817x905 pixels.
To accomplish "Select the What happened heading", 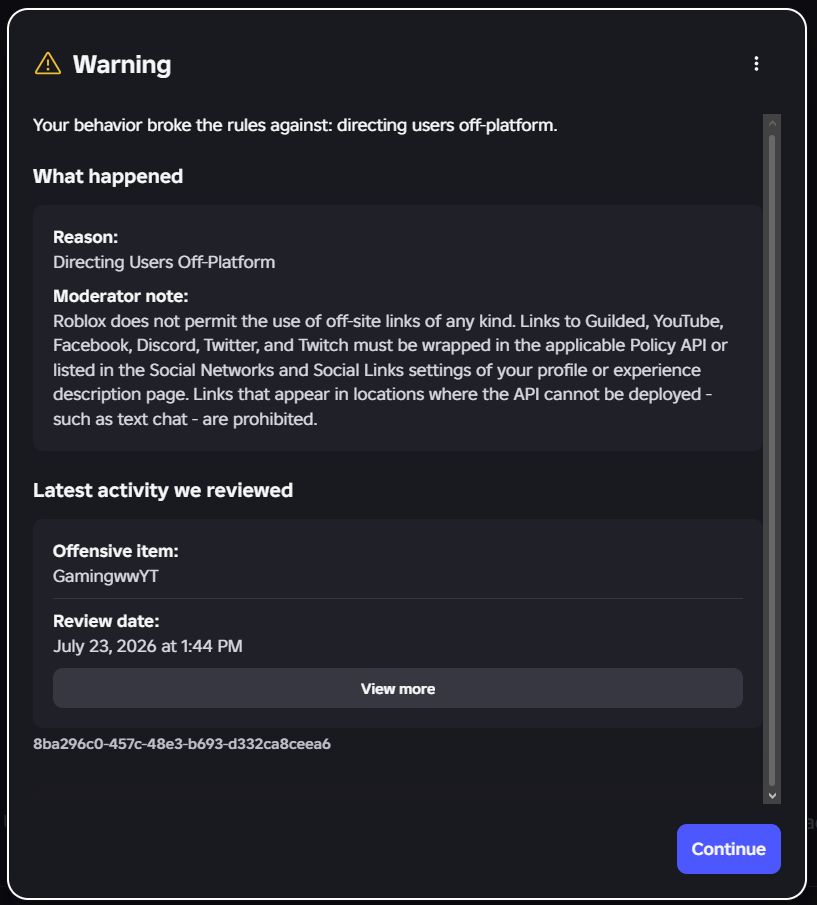I will (x=108, y=176).
